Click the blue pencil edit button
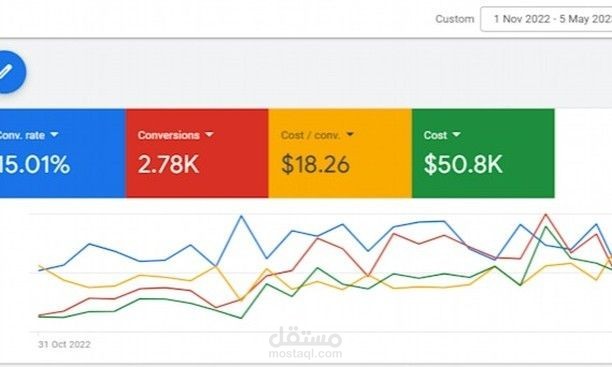 [8, 72]
